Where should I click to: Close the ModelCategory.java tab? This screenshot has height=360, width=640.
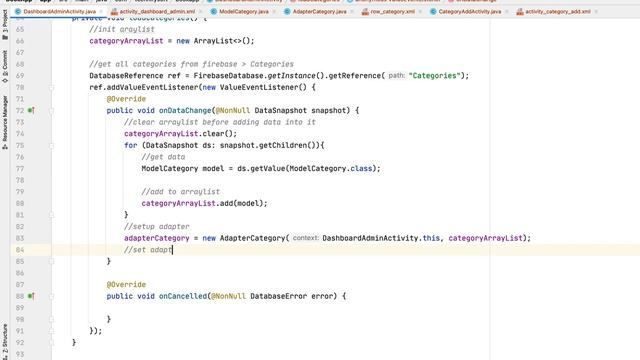click(x=274, y=12)
